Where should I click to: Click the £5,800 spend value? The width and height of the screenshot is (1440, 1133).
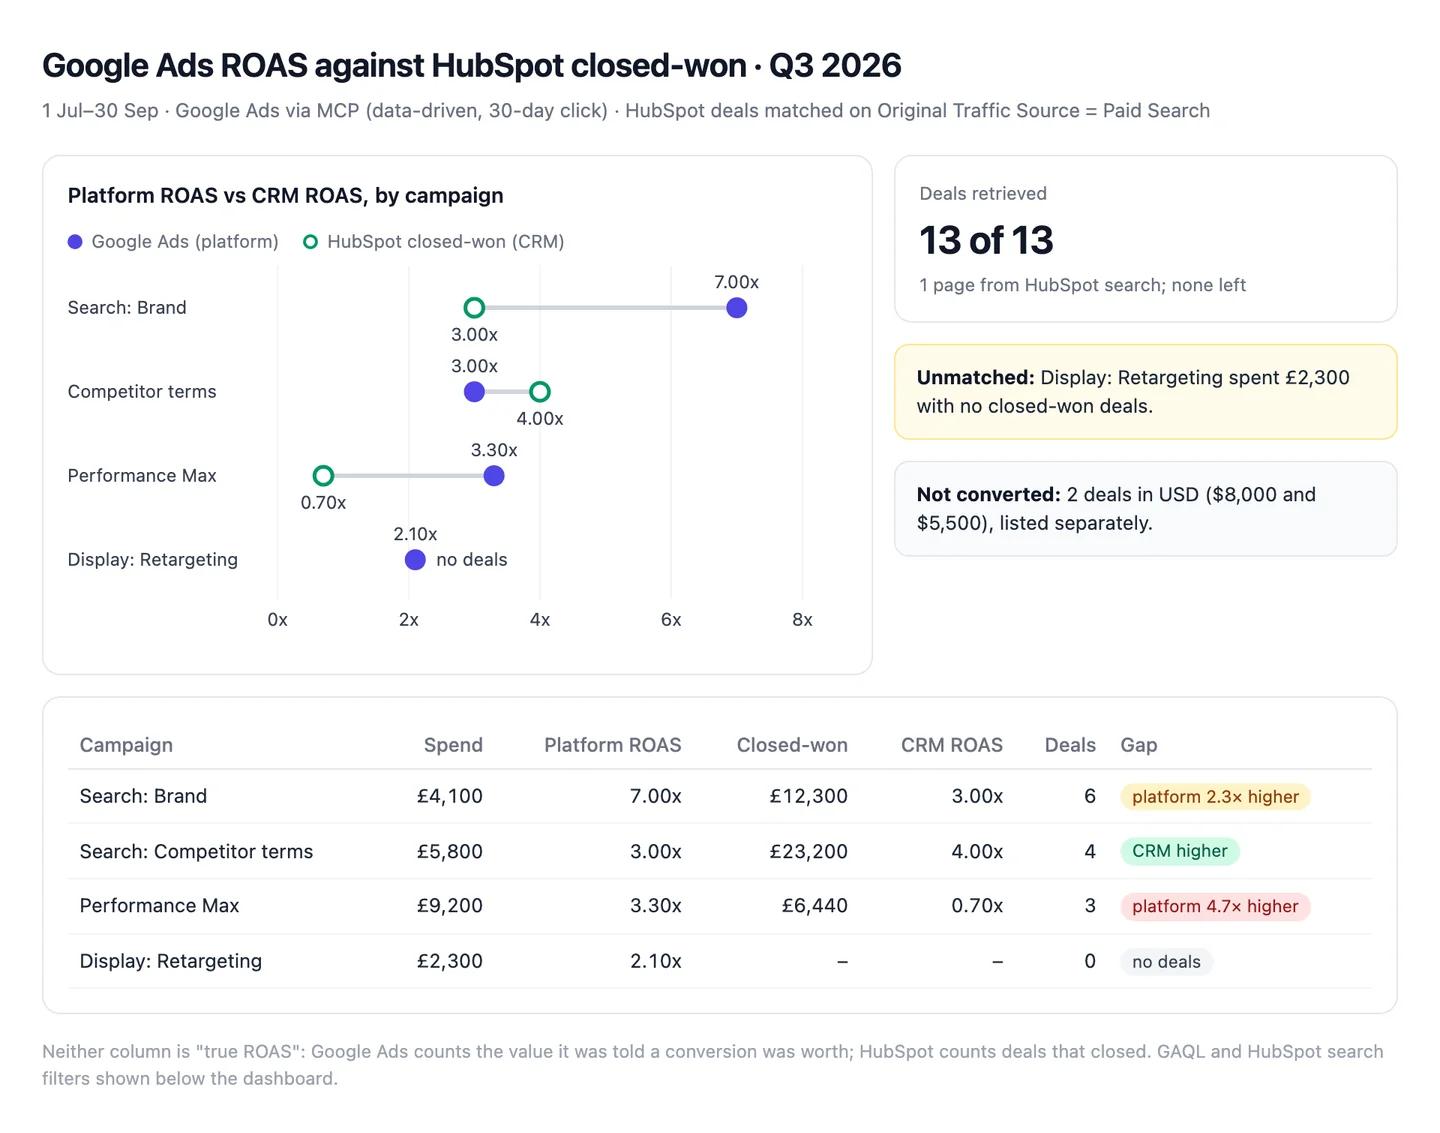(x=450, y=851)
